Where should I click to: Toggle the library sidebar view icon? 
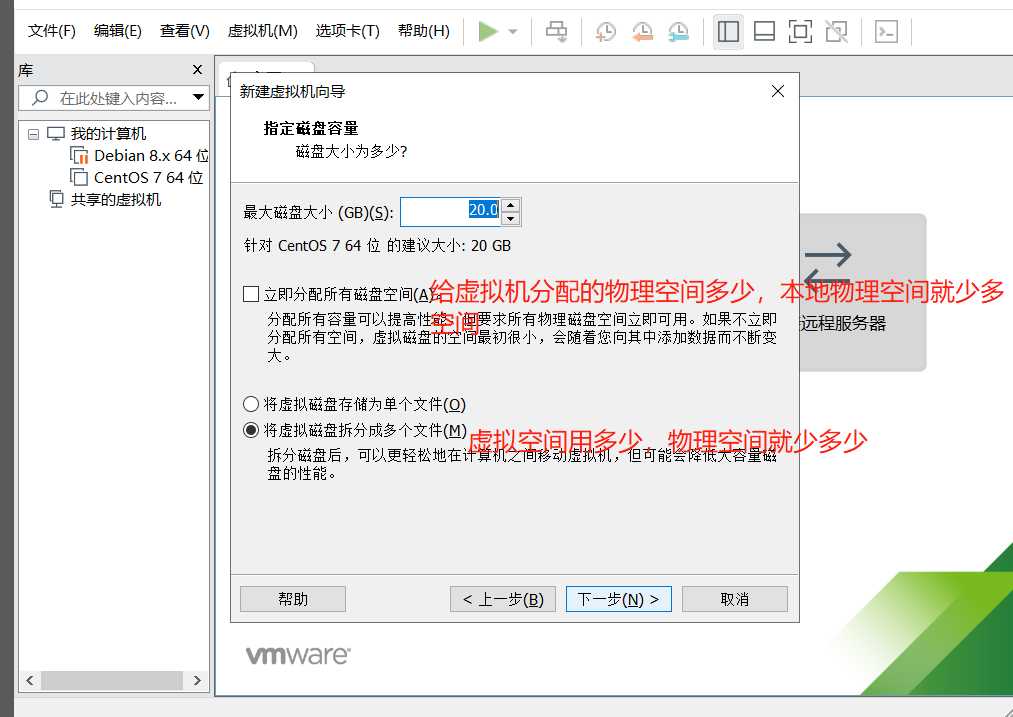coord(728,31)
